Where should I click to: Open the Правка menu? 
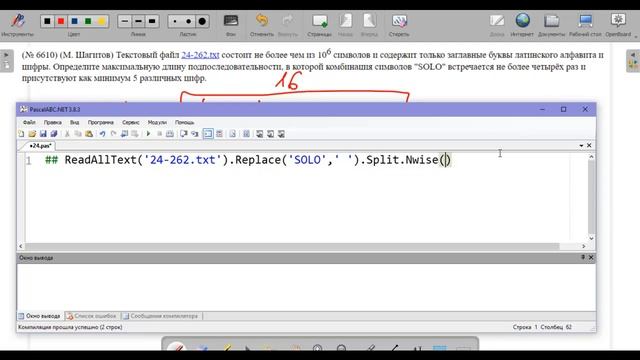53,122
